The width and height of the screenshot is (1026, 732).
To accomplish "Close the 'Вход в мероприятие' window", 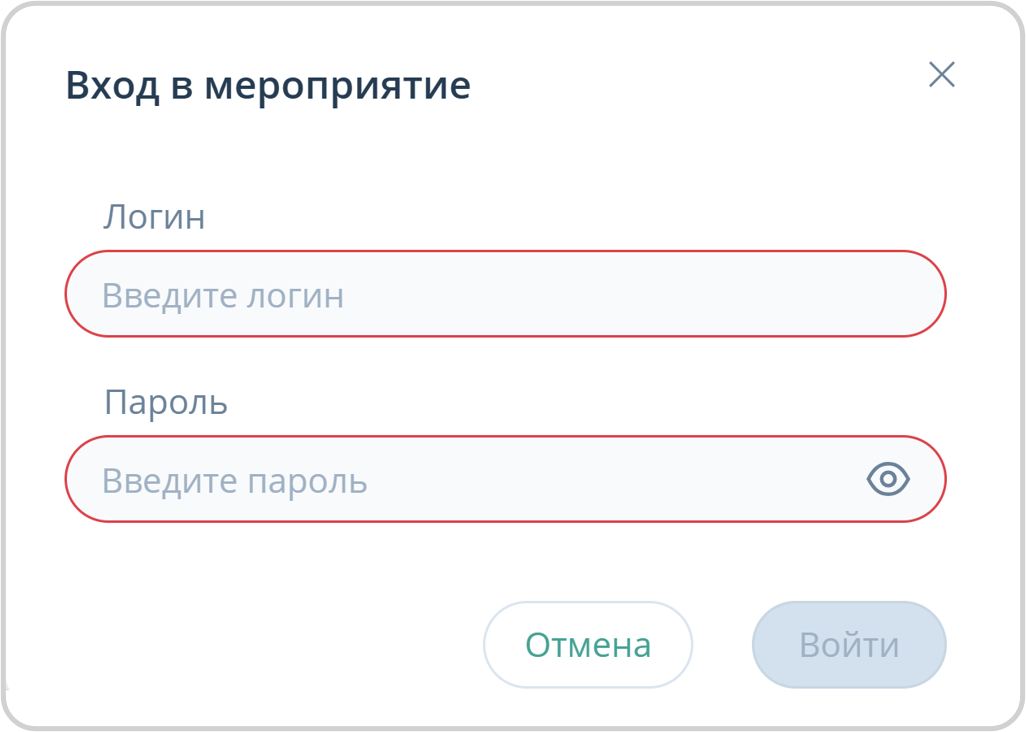I will click(x=941, y=75).
